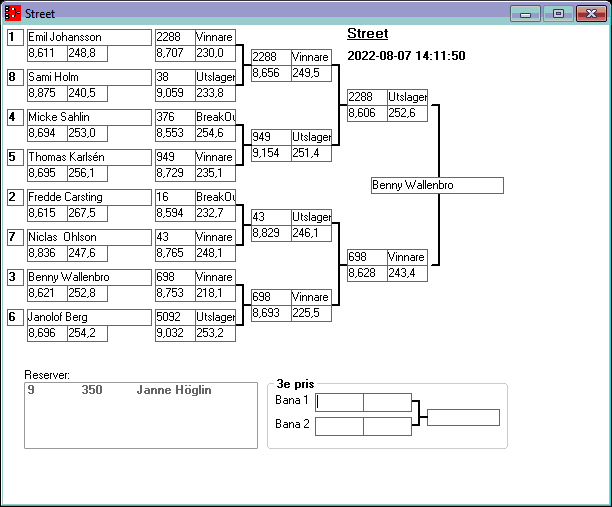Click Fredde Carsting's speed 267,5
This screenshot has width=612, height=507.
87,213
